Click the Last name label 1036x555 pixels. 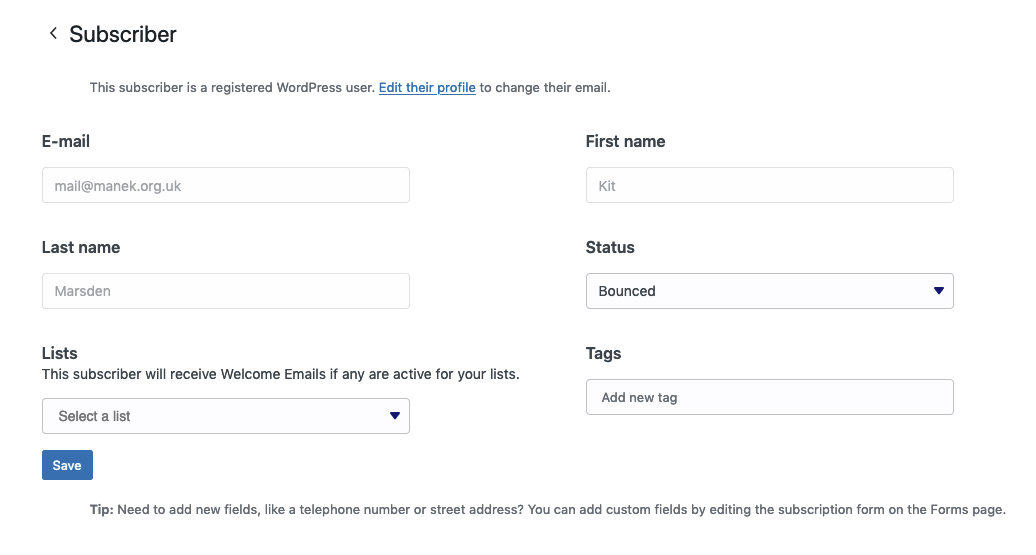(81, 248)
